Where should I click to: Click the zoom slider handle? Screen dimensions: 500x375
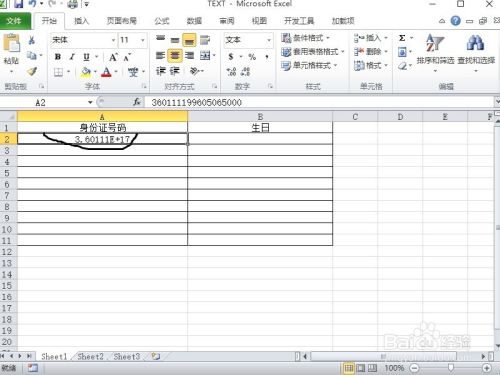point(451,368)
